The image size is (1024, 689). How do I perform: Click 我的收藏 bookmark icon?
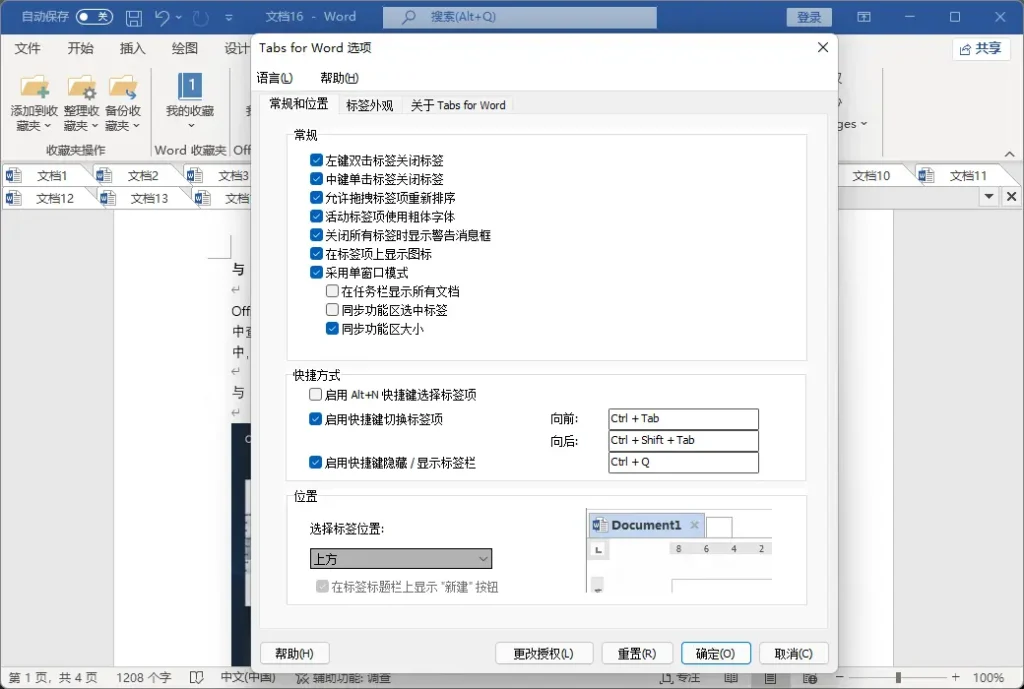pos(190,86)
